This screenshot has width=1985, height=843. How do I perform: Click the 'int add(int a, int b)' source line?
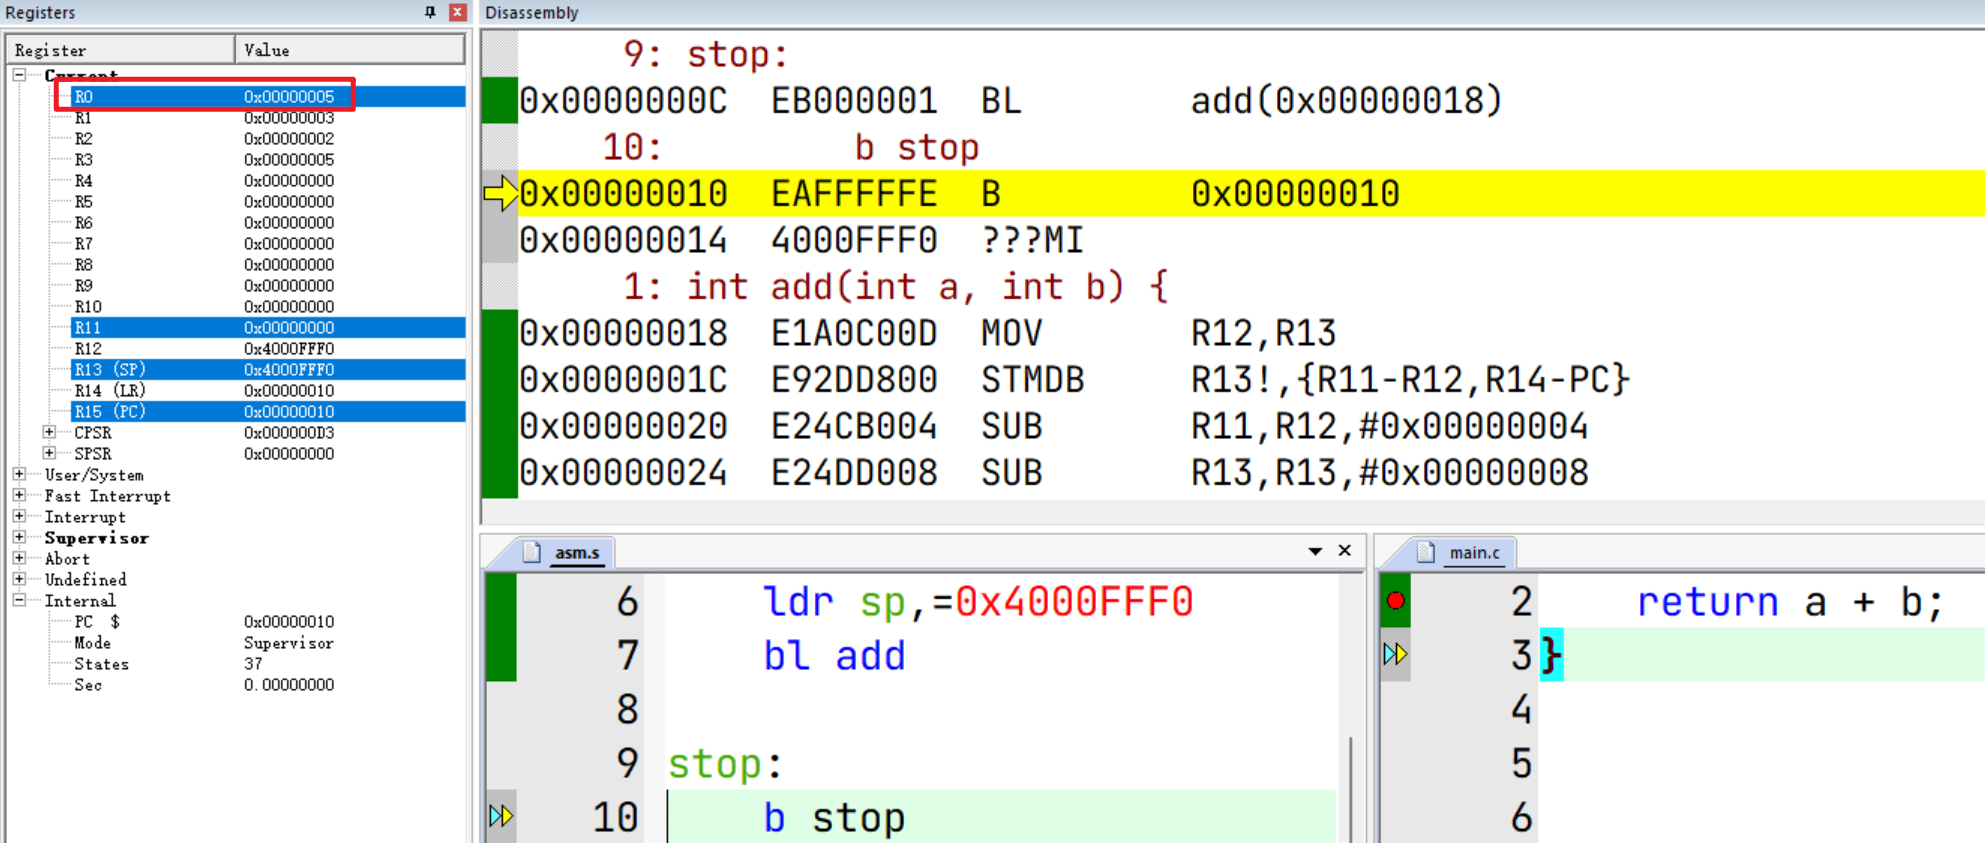895,287
